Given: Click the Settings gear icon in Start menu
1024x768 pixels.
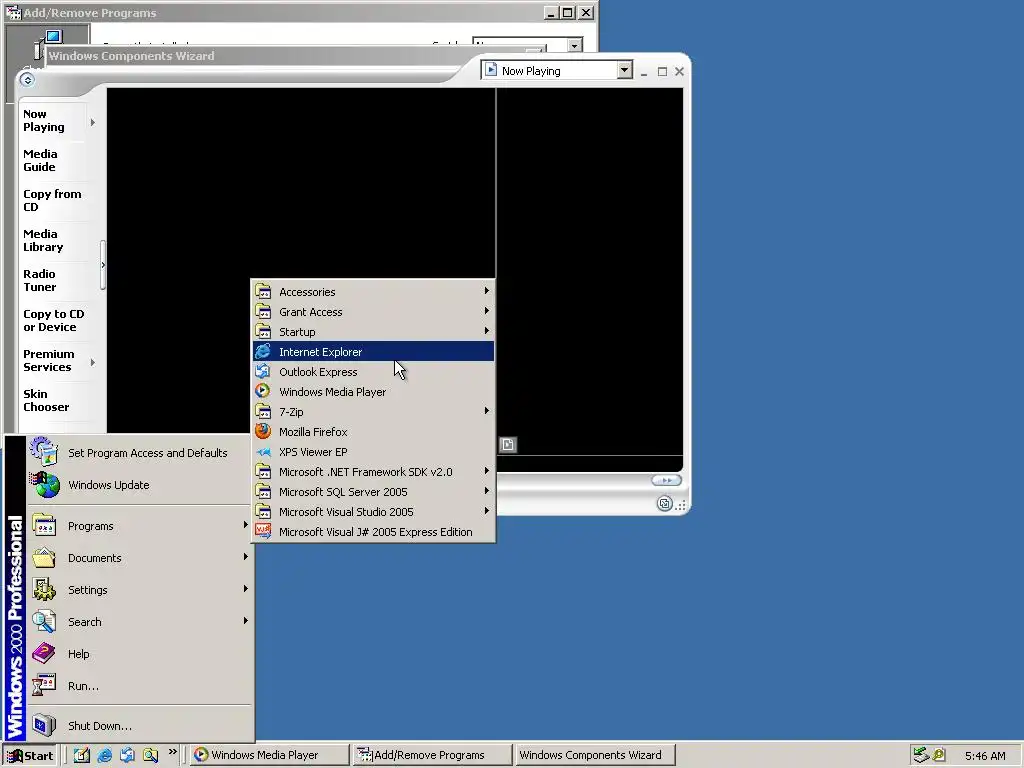Looking at the screenshot, I should tap(44, 589).
